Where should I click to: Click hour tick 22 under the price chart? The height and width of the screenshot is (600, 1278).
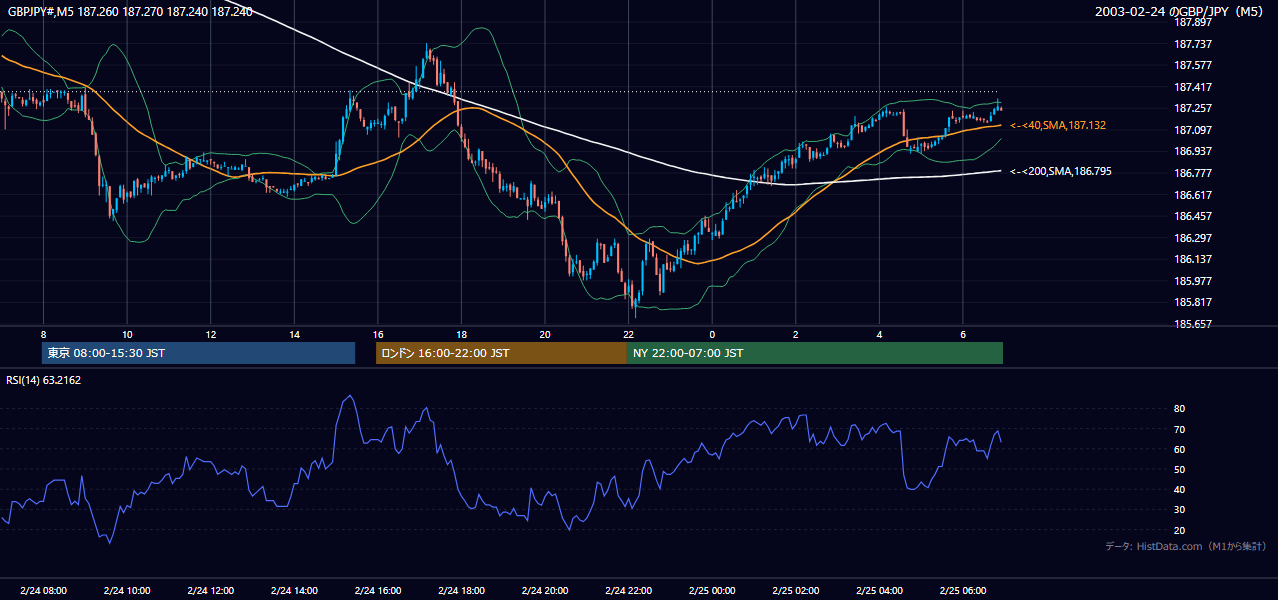pyautogui.click(x=628, y=334)
